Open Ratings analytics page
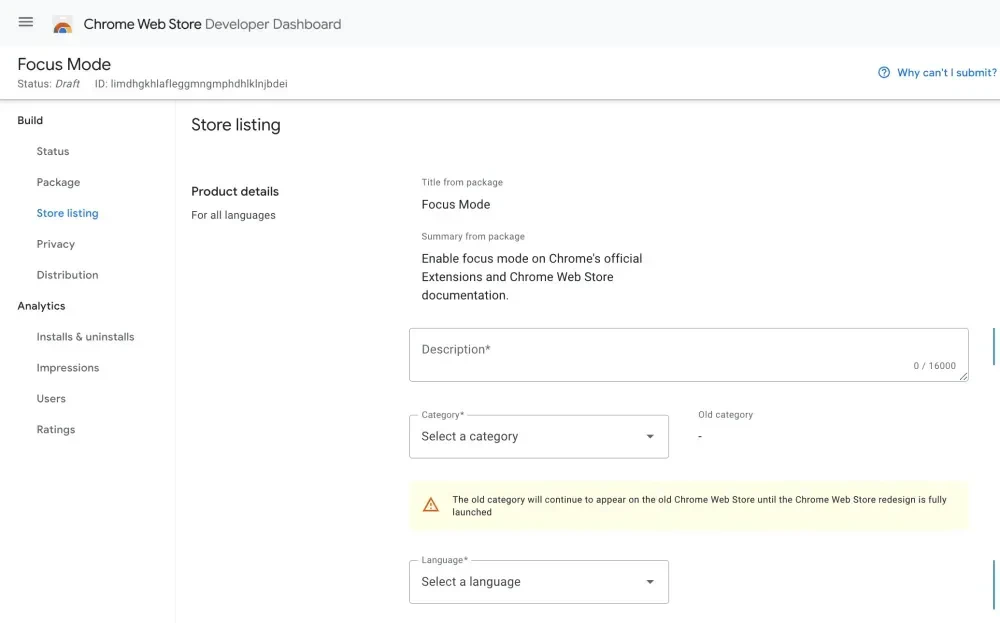Screen dimensions: 1000x623 [55, 430]
